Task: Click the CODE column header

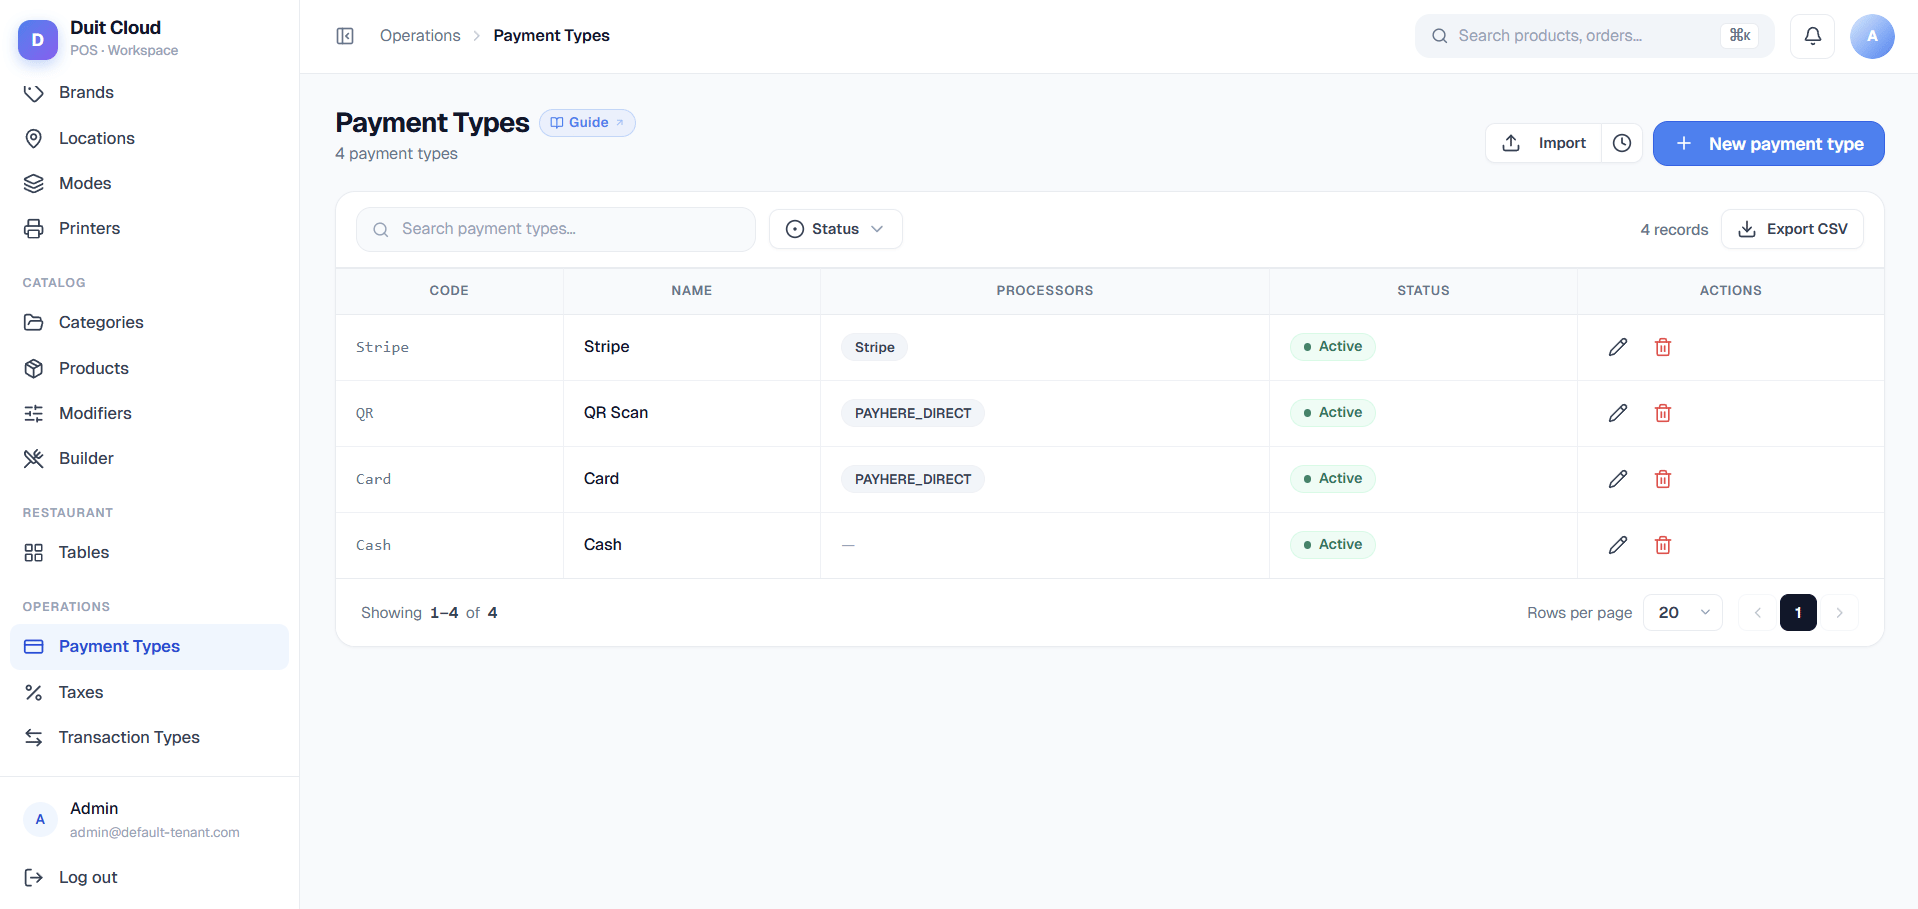Action: tap(449, 291)
